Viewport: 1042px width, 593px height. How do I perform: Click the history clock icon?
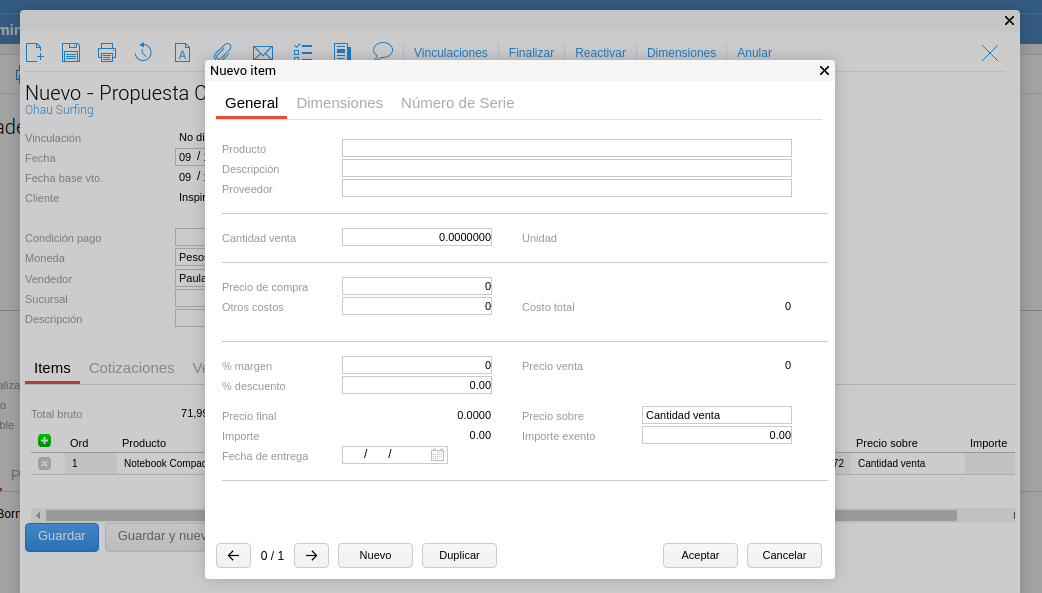tap(143, 53)
